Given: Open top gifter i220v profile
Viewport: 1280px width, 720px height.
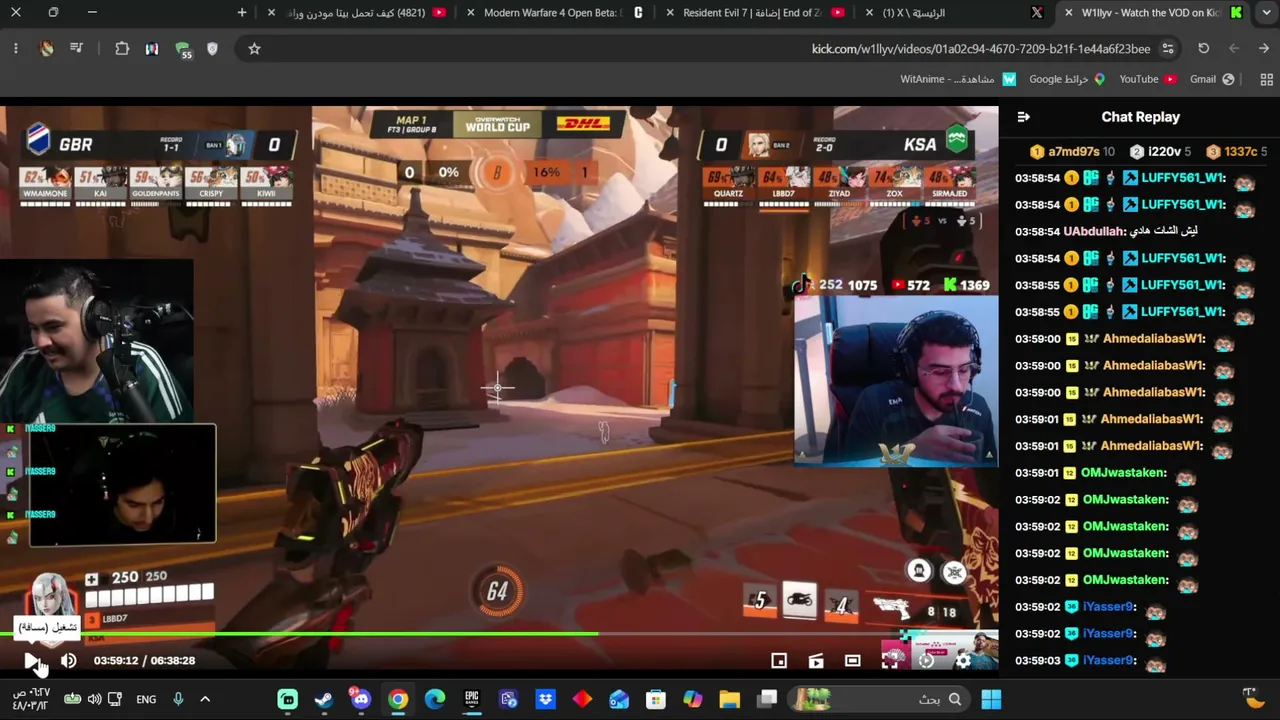Looking at the screenshot, I should 1159,152.
